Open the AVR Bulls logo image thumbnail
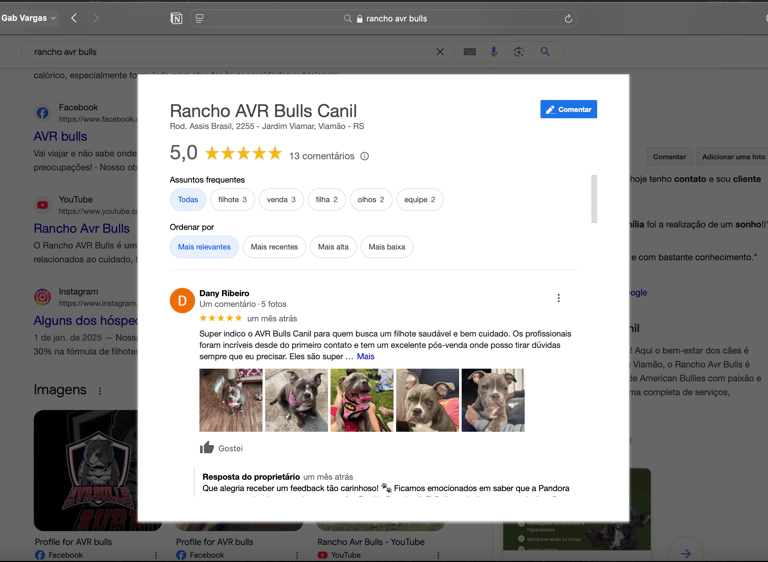The height and width of the screenshot is (562, 768). [86, 470]
